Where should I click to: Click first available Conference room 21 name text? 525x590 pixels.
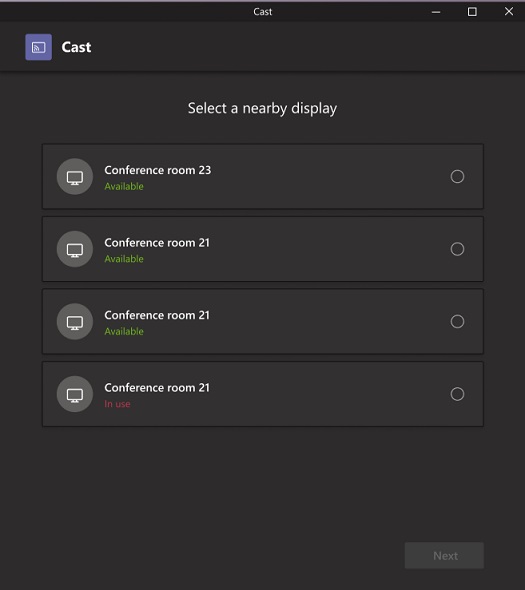click(x=157, y=243)
